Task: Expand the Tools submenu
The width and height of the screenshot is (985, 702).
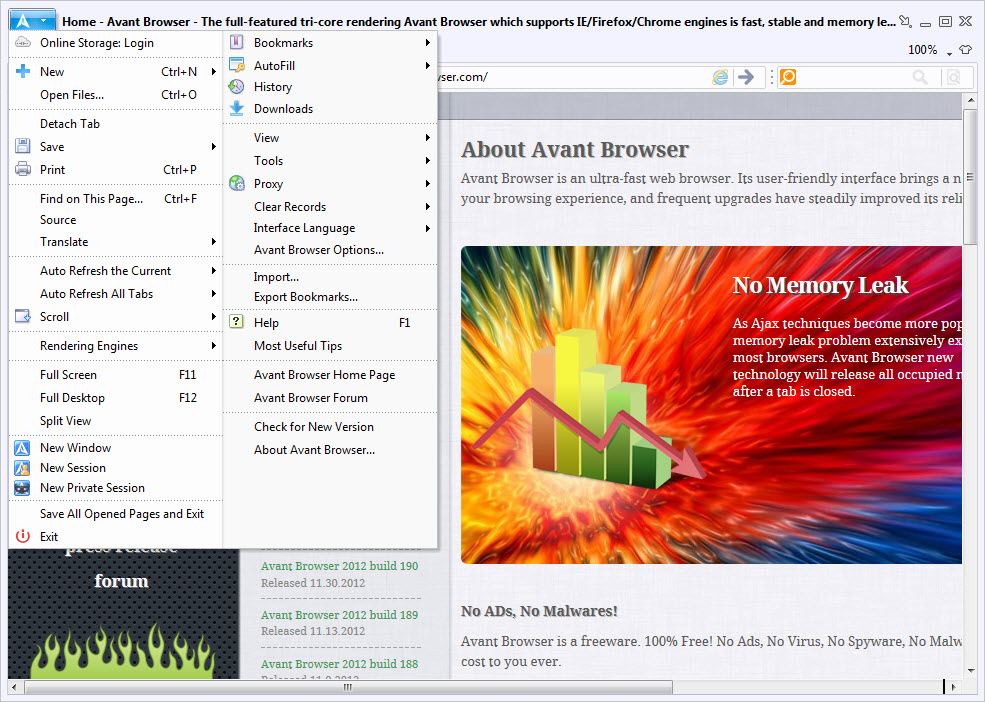Action: (428, 161)
